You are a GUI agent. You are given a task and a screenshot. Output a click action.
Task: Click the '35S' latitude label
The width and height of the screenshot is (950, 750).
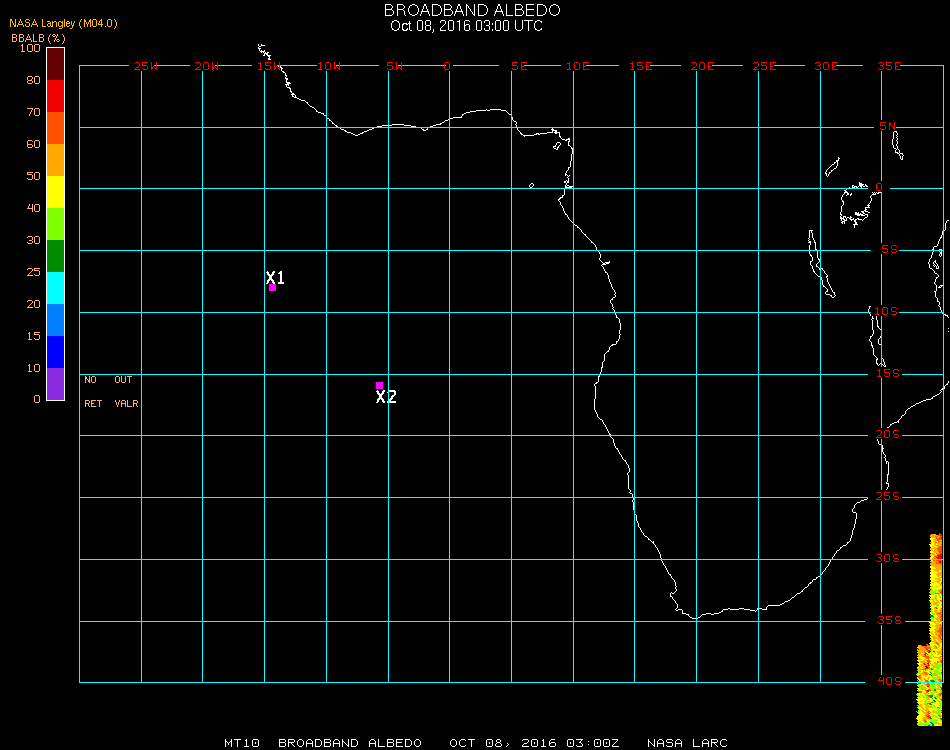coord(890,620)
